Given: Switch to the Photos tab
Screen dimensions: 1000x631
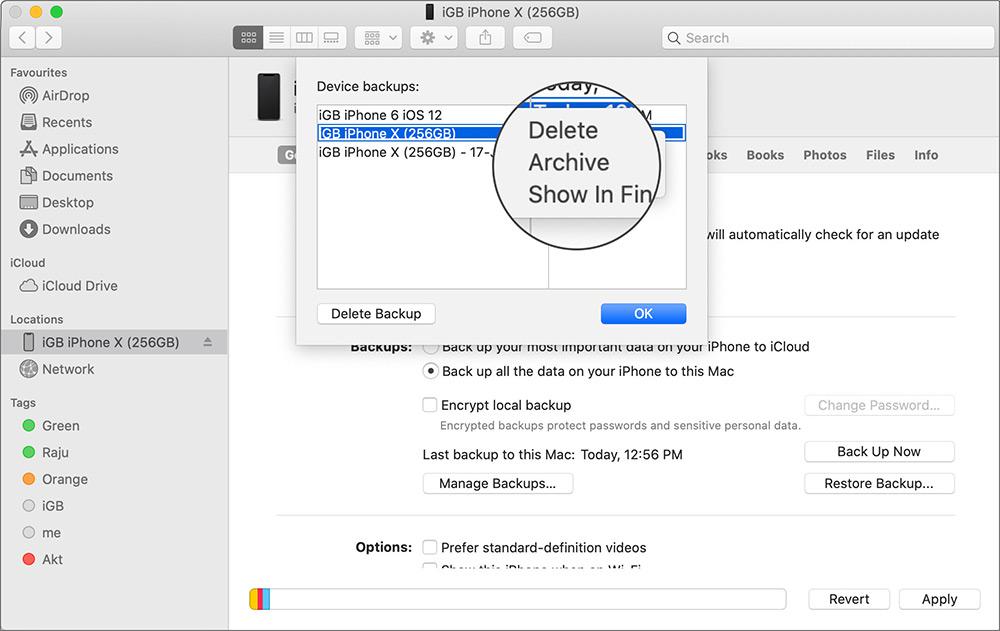Looking at the screenshot, I should [825, 155].
